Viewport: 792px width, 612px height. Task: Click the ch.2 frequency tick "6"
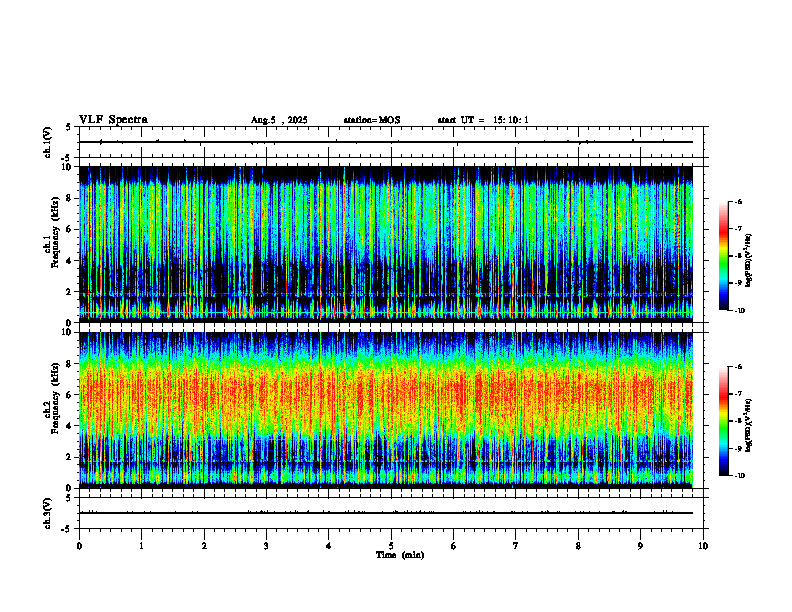tap(71, 395)
